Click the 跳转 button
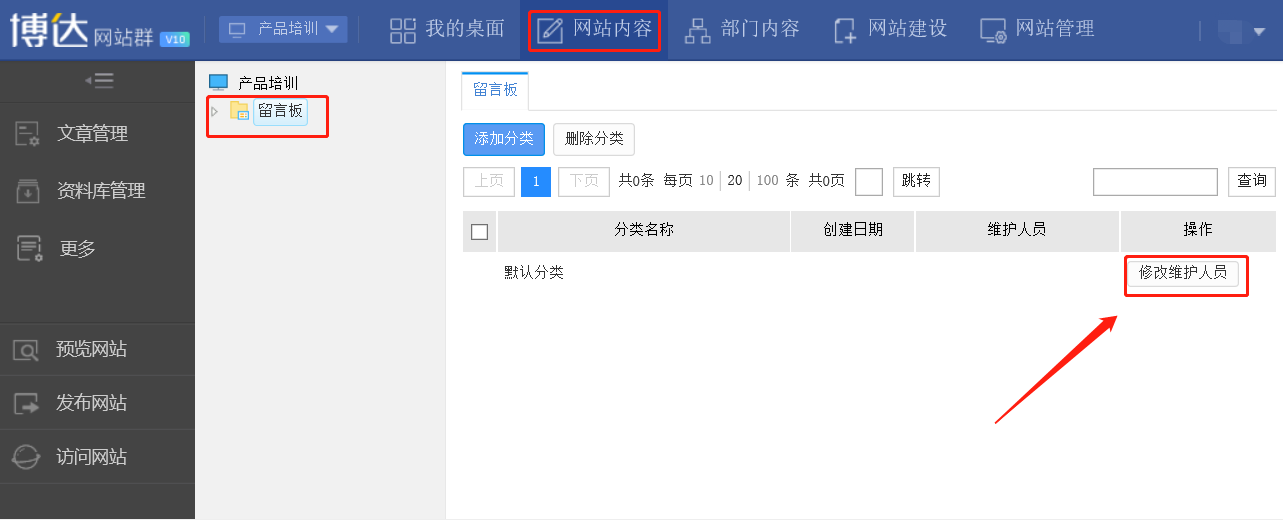Viewport: 1283px width, 521px height. 916,181
